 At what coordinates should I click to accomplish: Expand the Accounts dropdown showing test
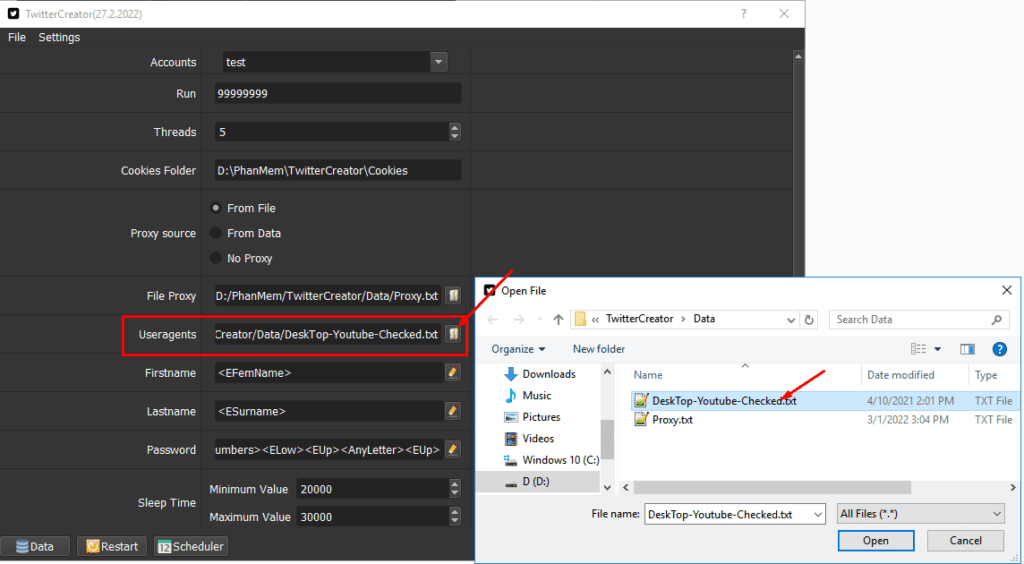coord(439,62)
